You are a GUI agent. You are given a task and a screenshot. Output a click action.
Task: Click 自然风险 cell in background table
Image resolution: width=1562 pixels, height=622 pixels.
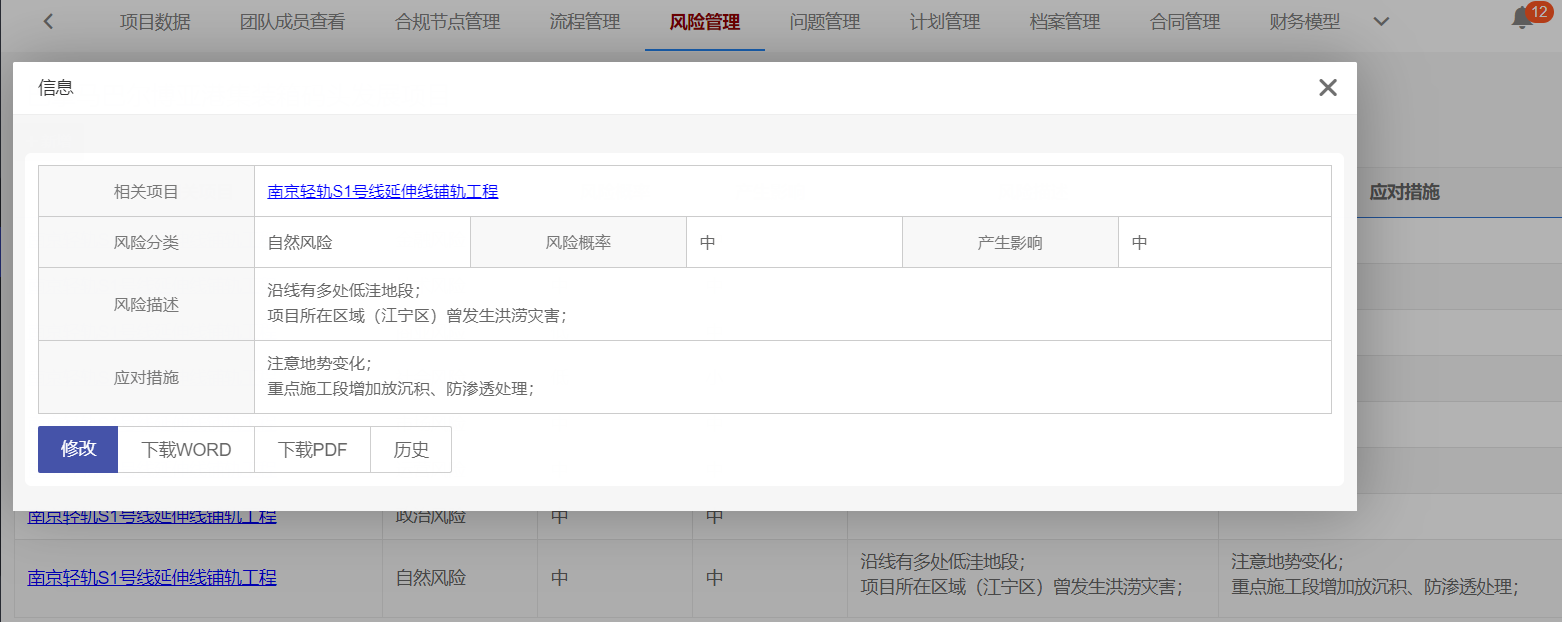click(431, 578)
